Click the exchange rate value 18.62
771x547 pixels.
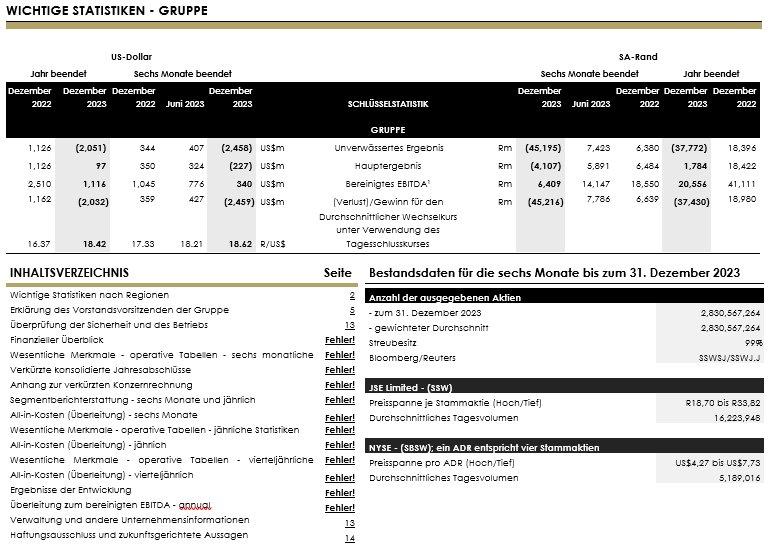point(240,244)
